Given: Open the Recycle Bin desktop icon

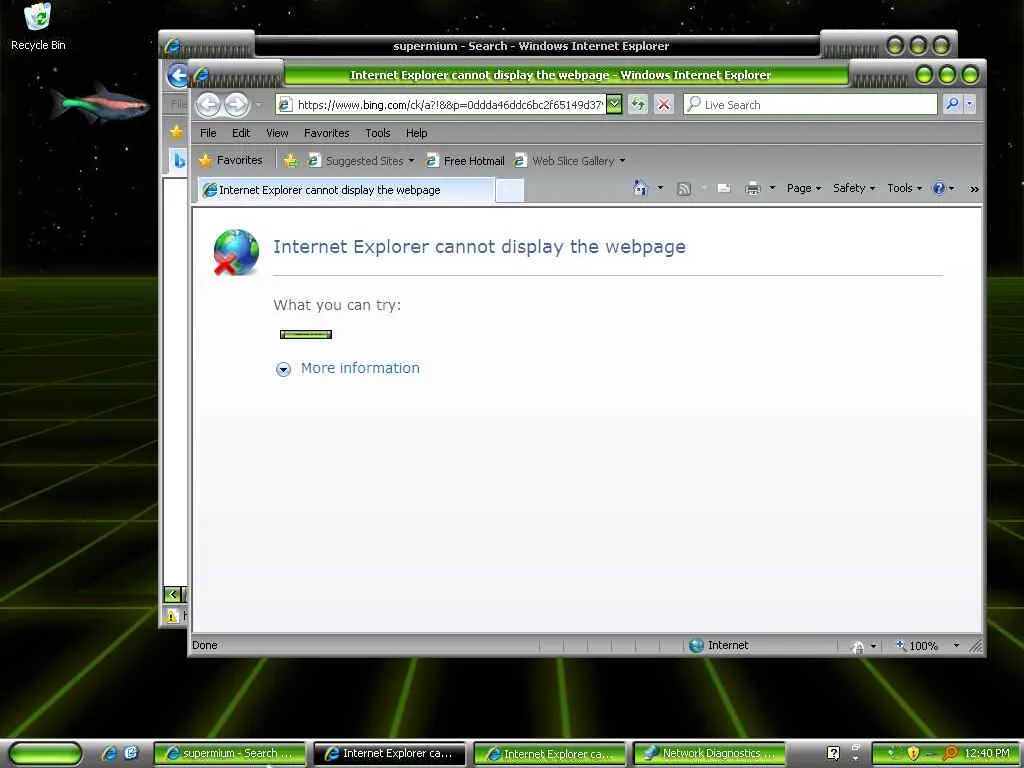Looking at the screenshot, I should [x=38, y=26].
